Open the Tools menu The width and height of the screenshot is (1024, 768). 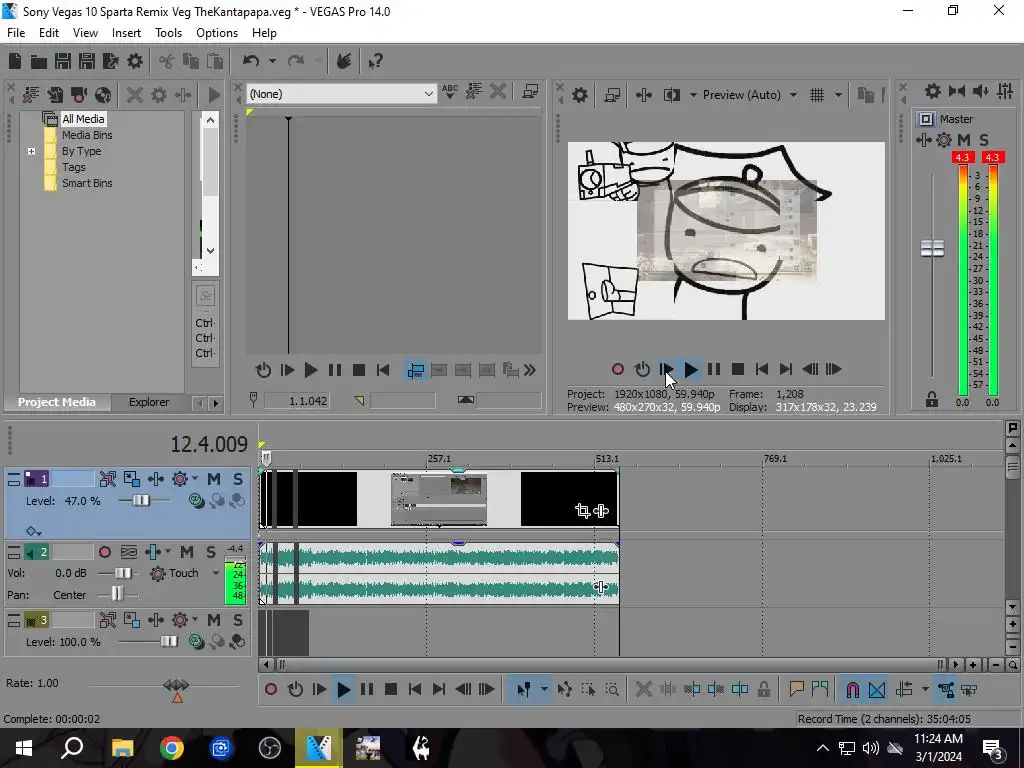(x=168, y=33)
